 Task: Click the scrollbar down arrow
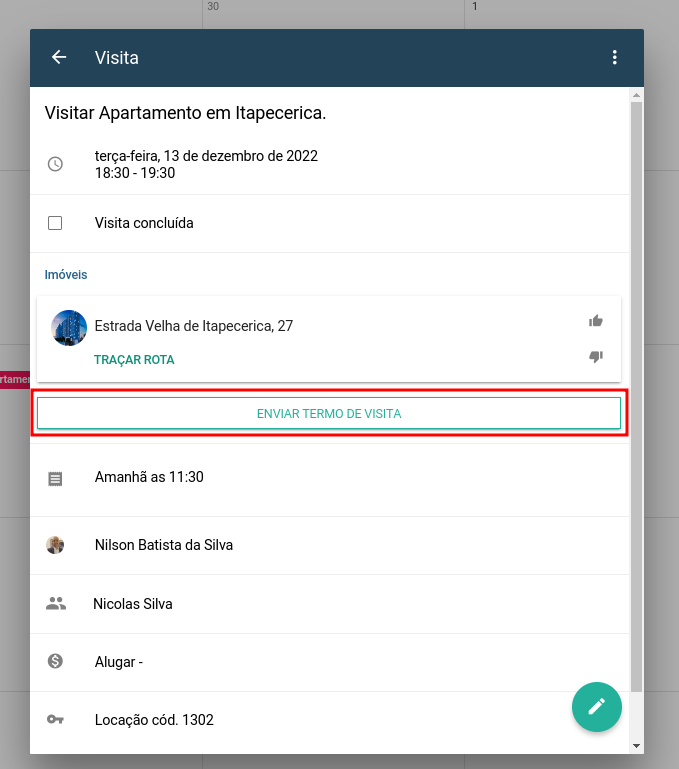636,746
